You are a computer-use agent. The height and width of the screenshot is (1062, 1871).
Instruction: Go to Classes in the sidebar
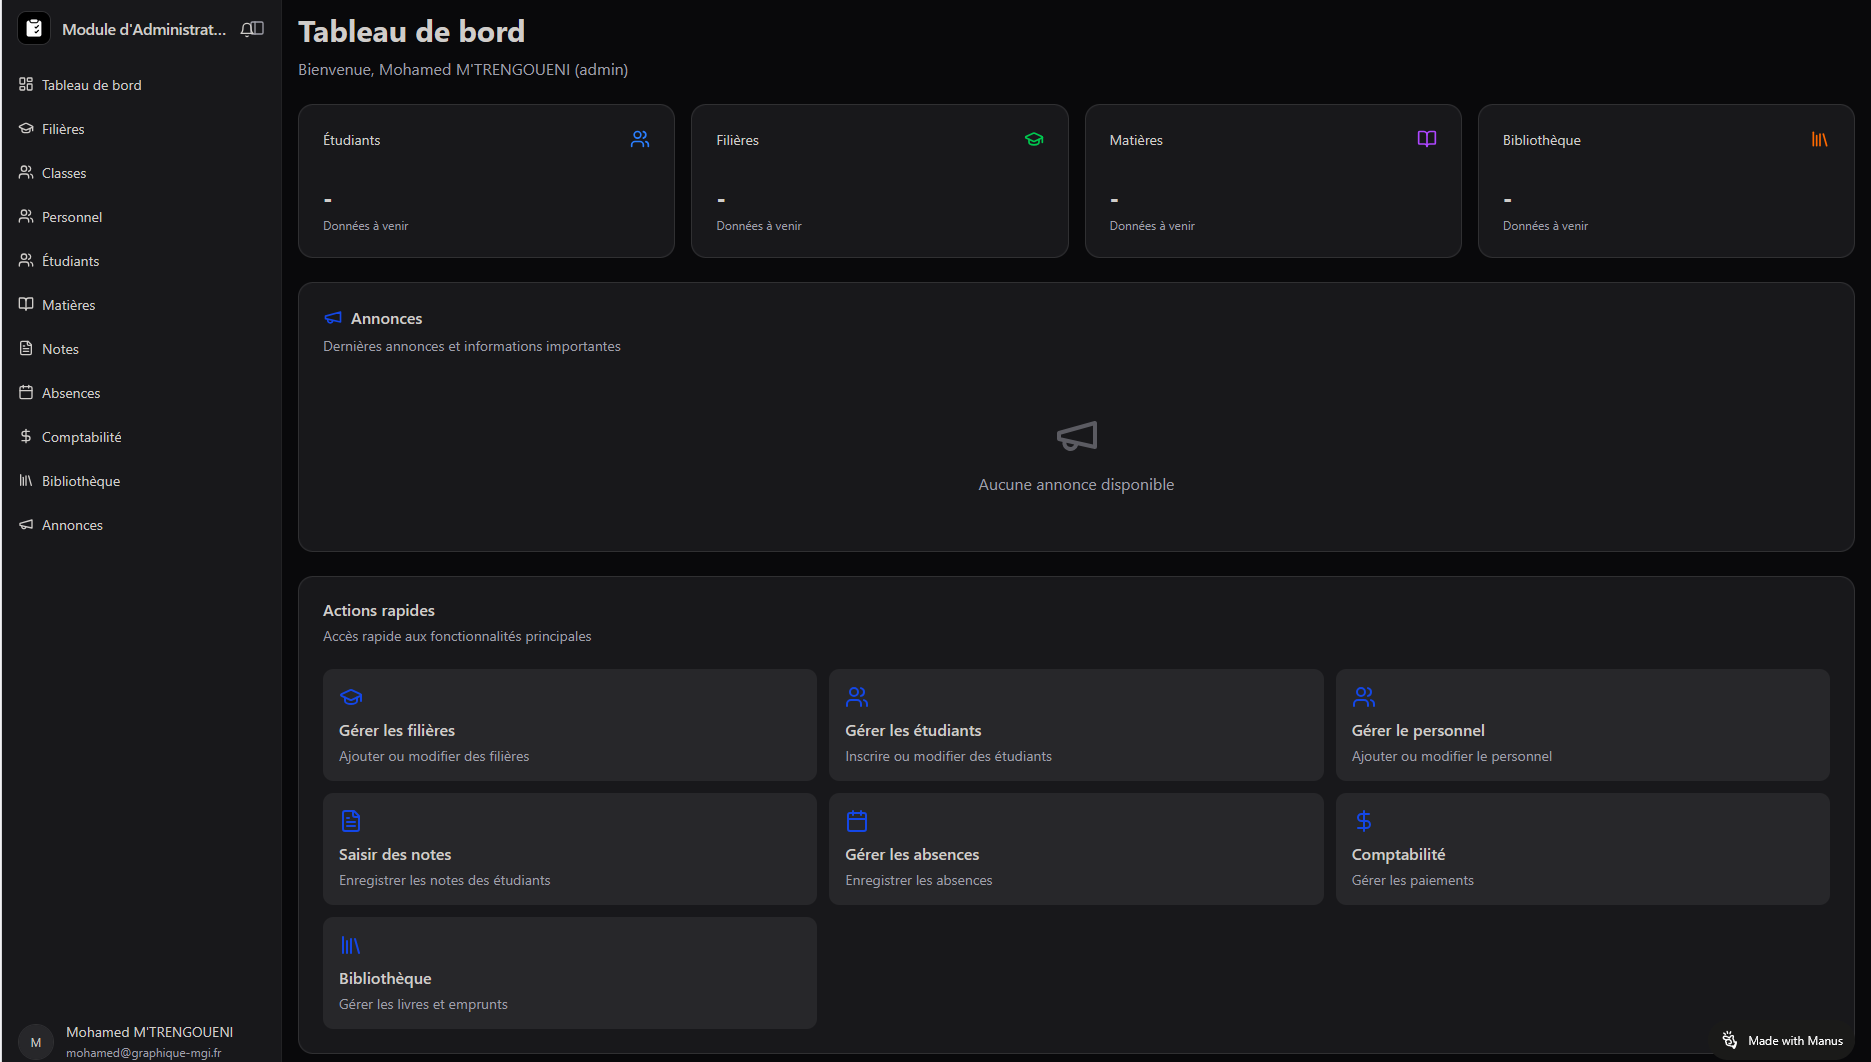tap(64, 173)
